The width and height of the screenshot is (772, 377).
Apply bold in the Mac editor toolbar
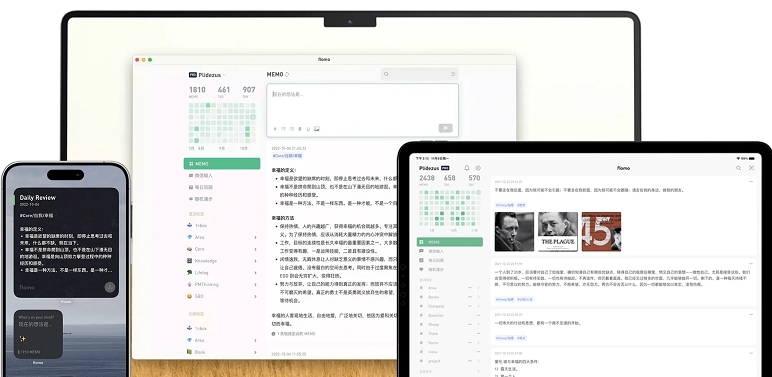[300, 129]
